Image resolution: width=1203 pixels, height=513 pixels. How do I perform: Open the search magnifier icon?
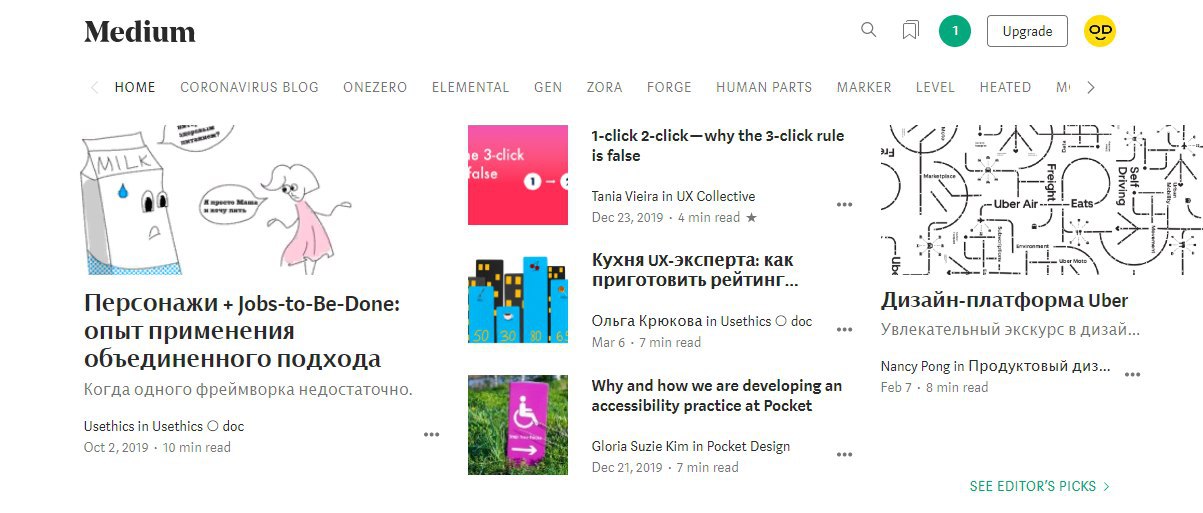[869, 30]
